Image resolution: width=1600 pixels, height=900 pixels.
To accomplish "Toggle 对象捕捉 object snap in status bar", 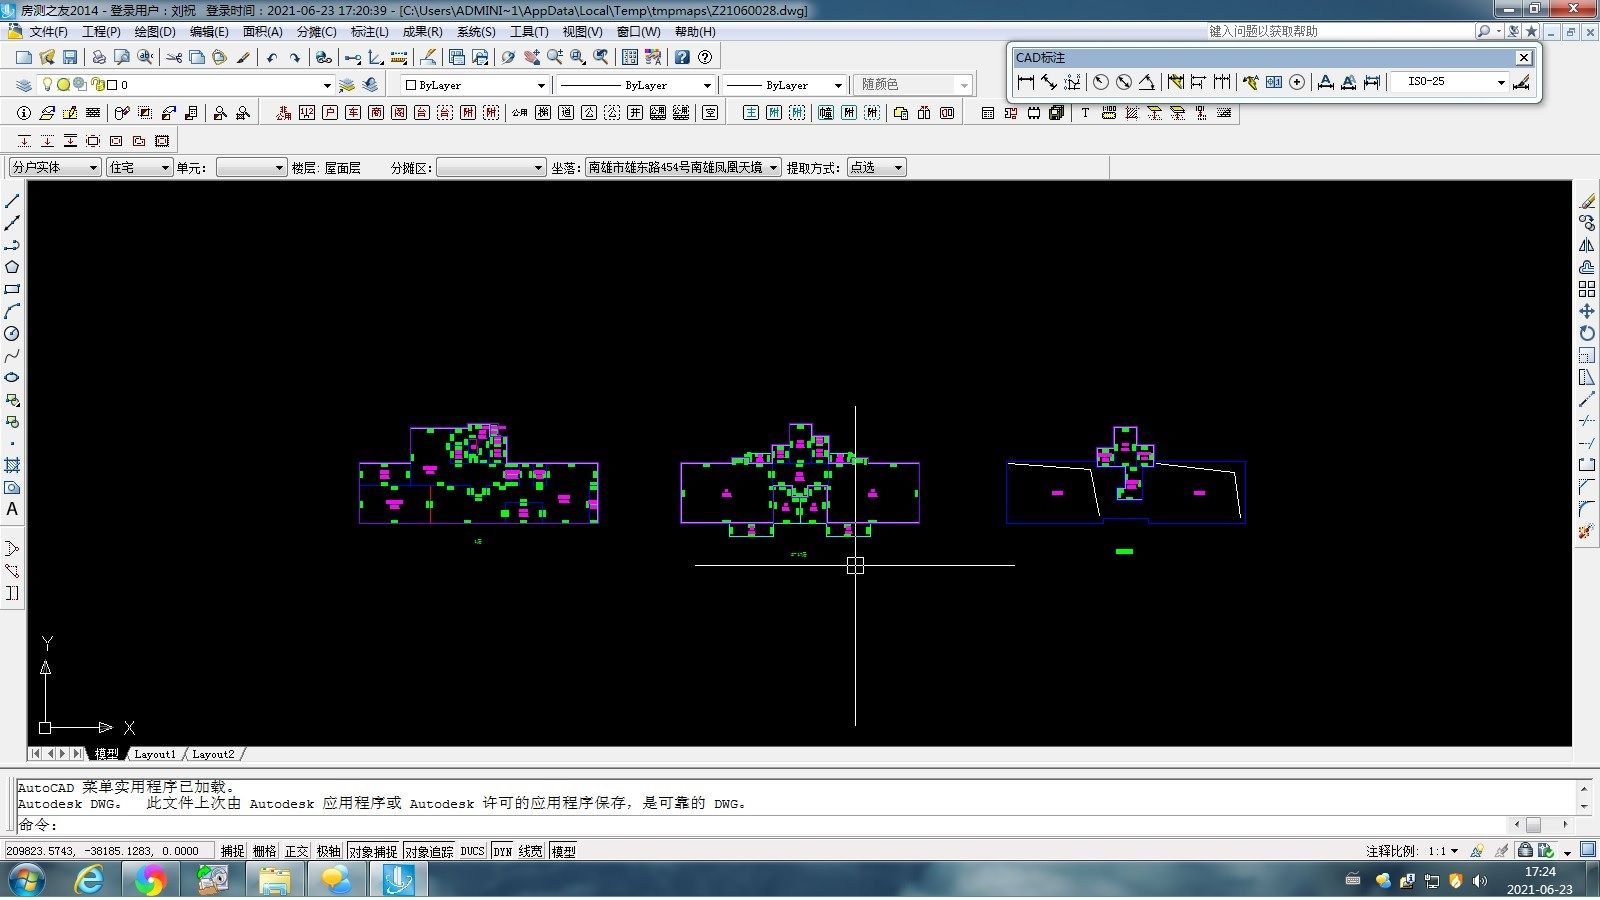I will coord(373,851).
